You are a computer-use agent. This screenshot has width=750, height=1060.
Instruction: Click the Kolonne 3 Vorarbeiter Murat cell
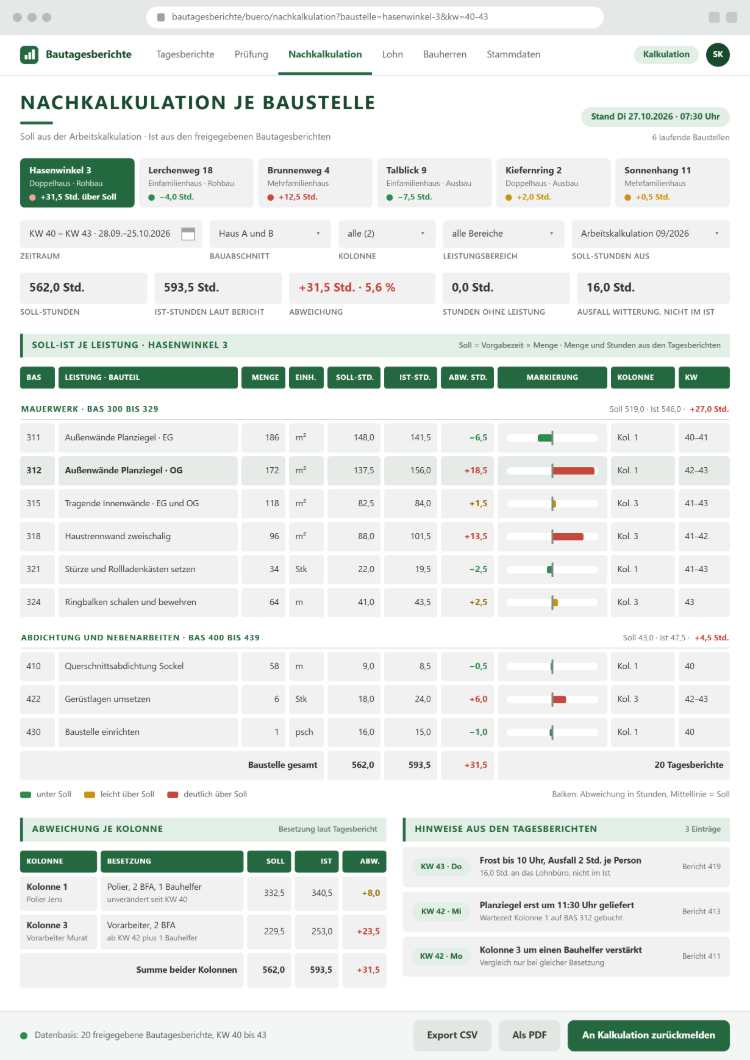pos(59,931)
